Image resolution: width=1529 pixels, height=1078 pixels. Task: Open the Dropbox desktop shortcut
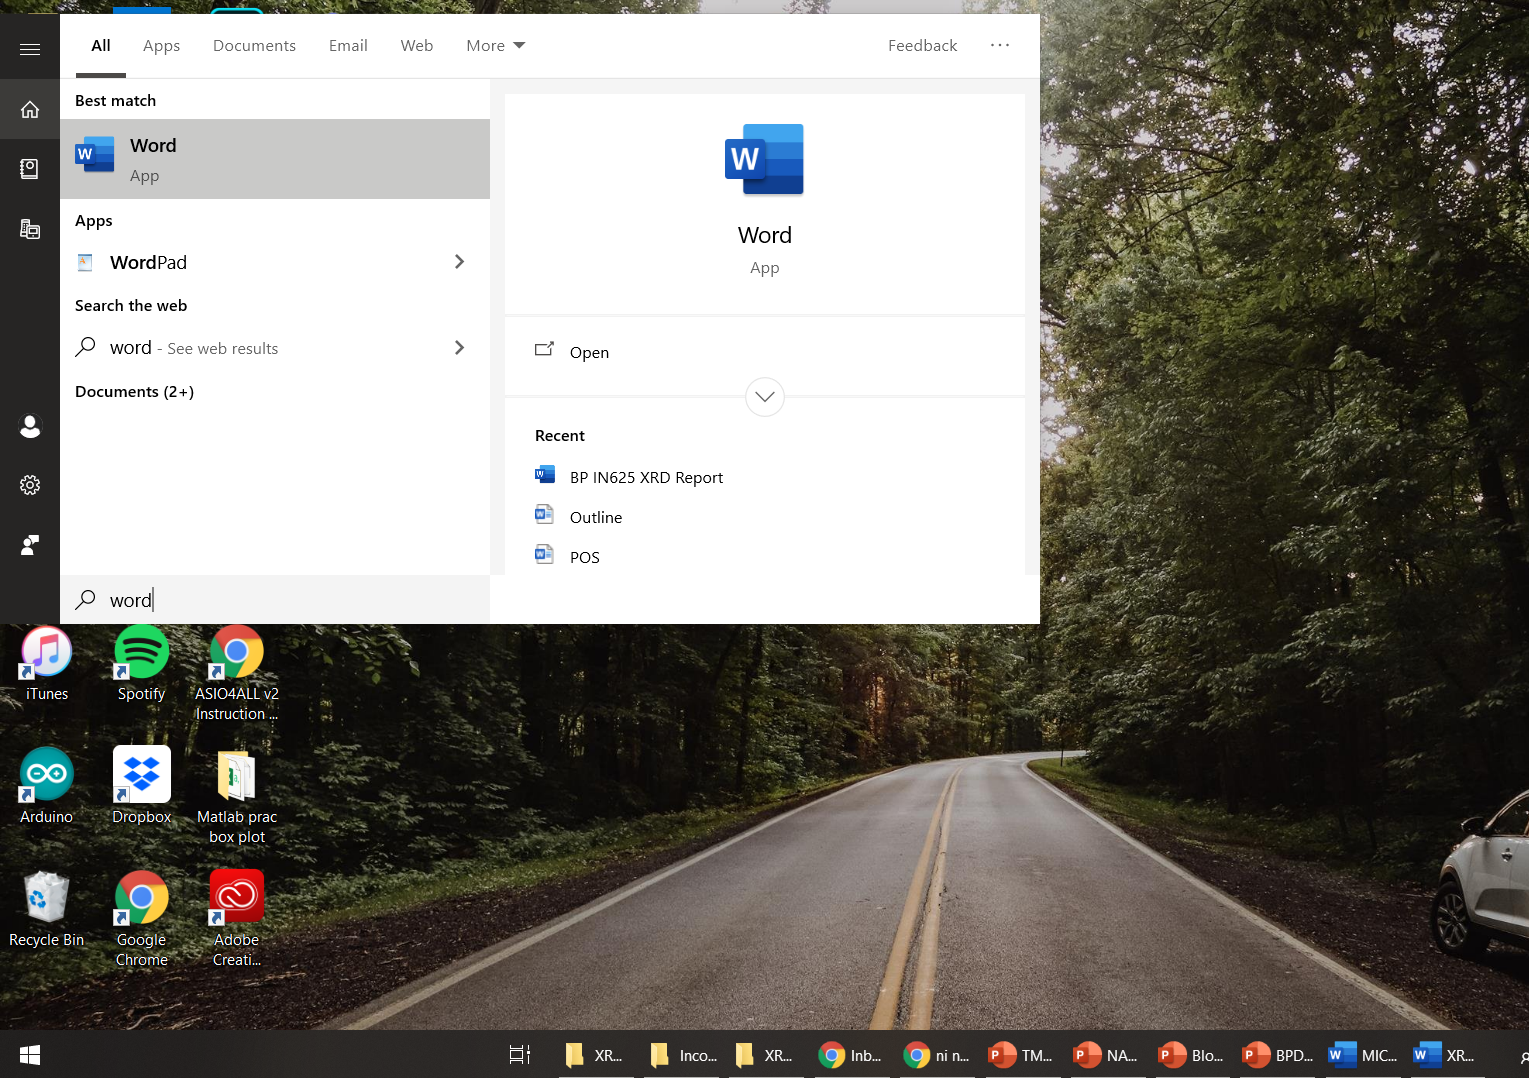142,786
